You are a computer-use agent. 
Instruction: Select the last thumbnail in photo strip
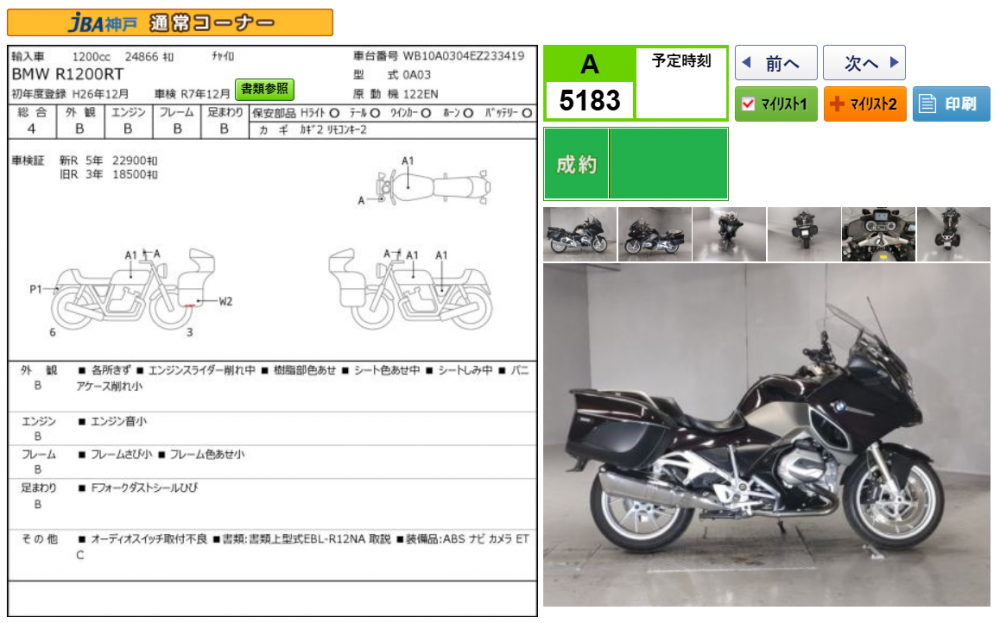click(x=952, y=234)
